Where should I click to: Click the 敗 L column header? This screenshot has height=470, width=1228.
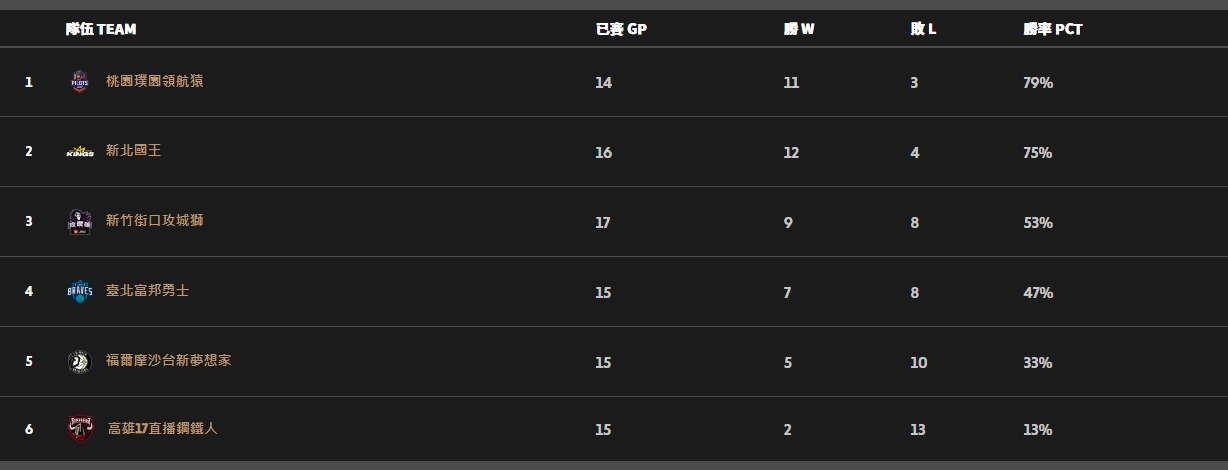(923, 29)
